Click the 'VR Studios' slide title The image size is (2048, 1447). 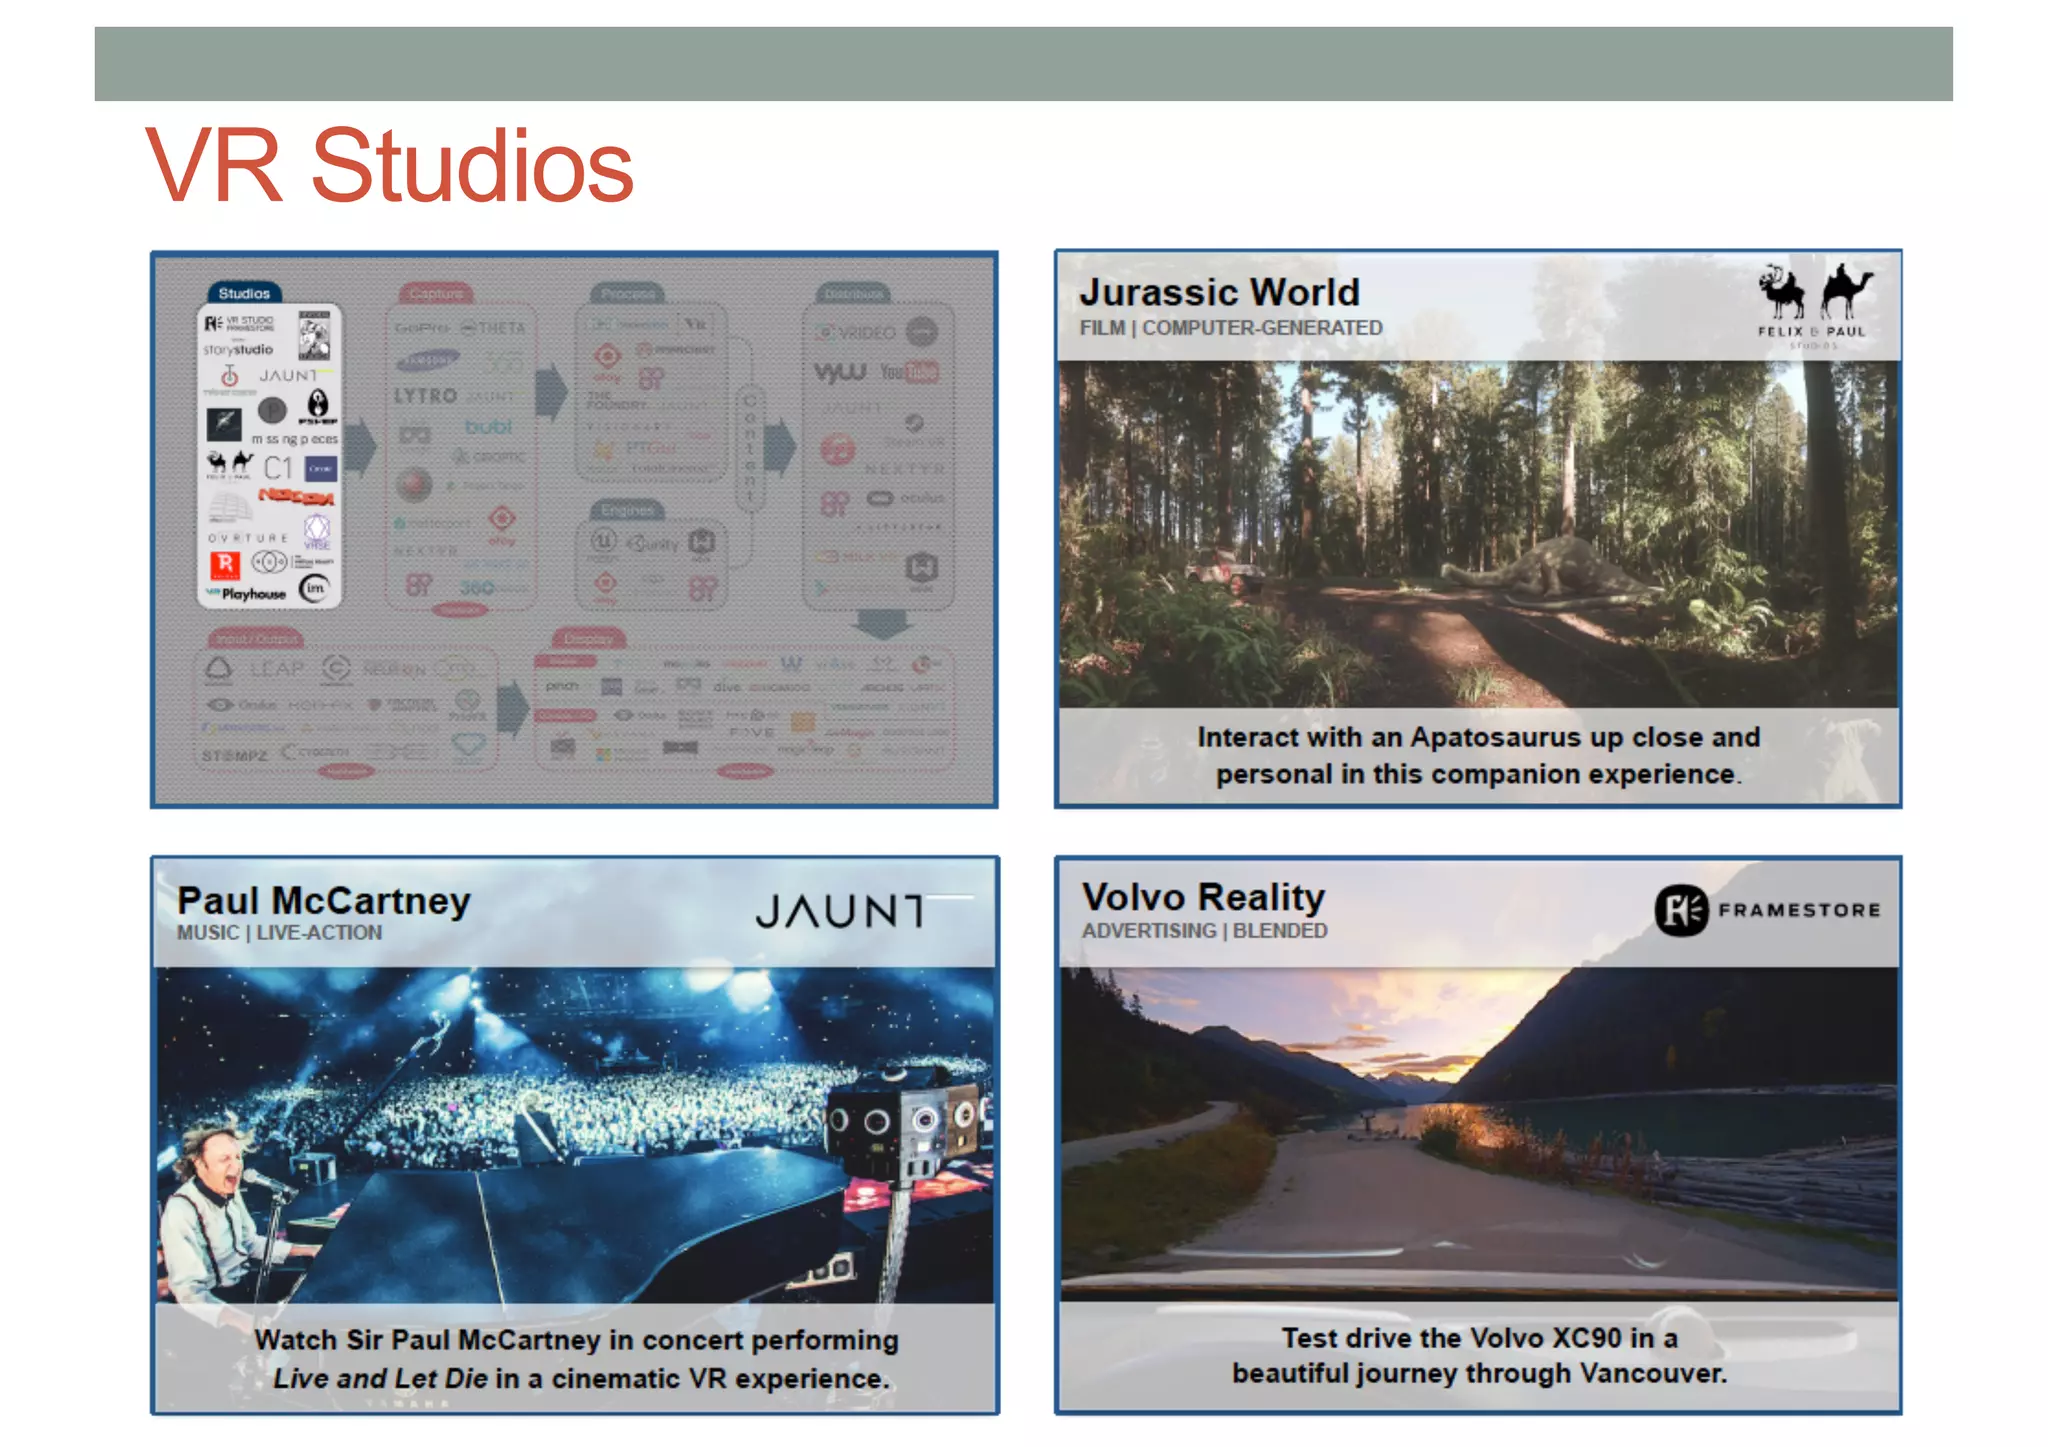point(389,165)
